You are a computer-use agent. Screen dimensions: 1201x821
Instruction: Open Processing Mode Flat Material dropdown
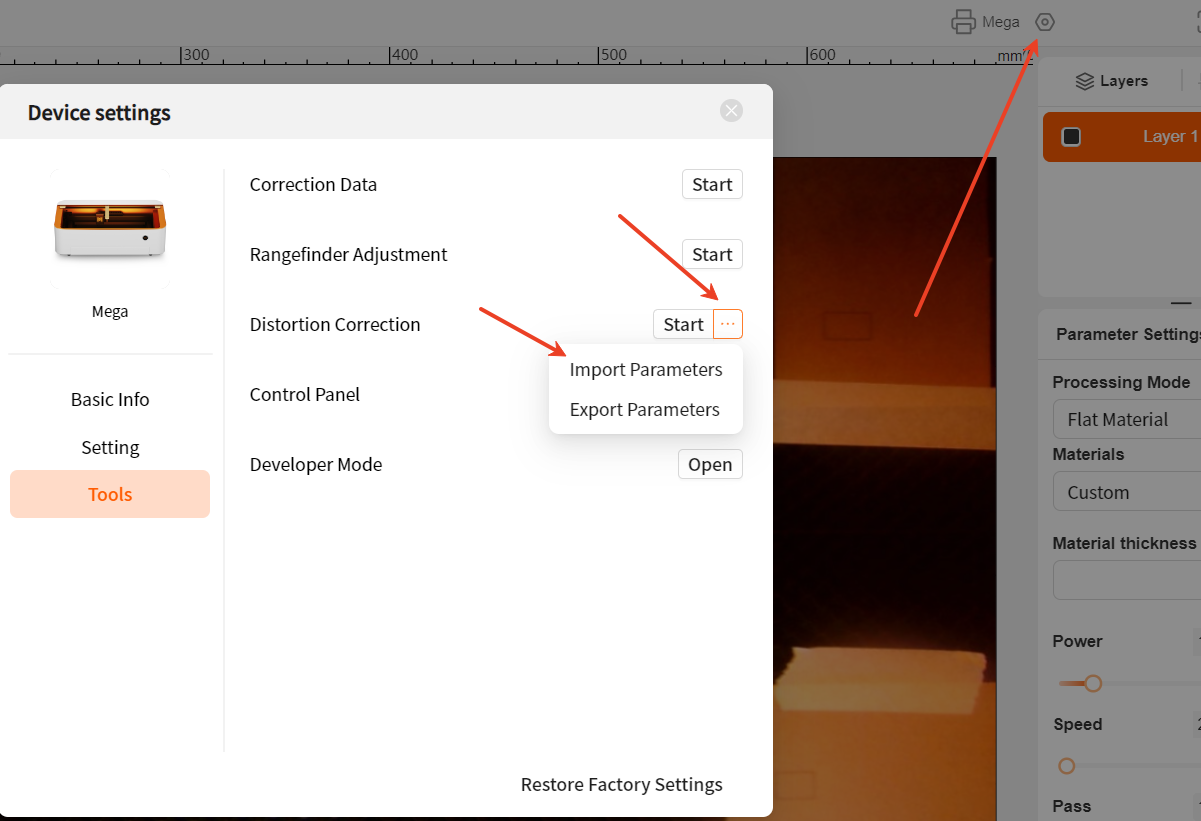pos(1127,419)
